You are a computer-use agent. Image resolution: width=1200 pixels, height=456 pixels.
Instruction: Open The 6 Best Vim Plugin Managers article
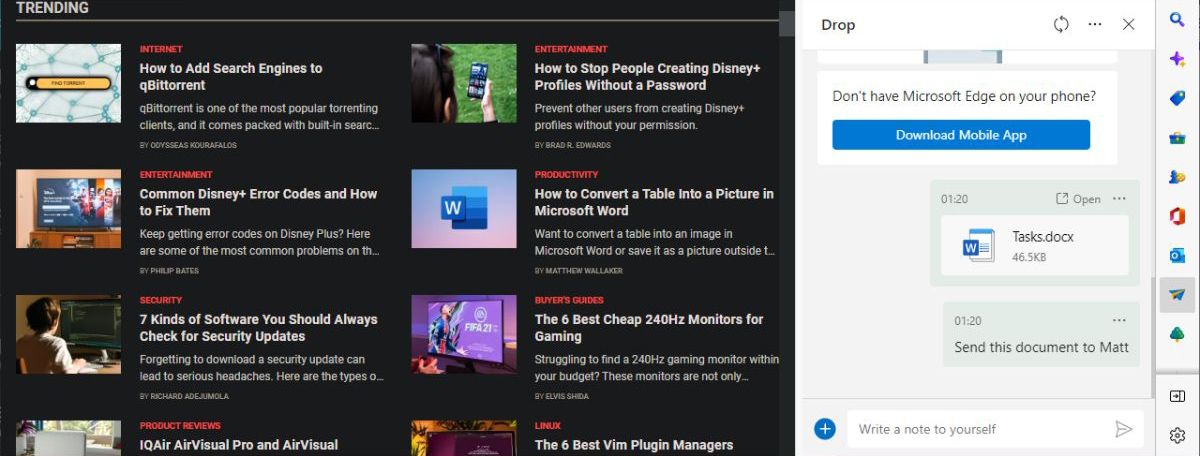point(634,445)
